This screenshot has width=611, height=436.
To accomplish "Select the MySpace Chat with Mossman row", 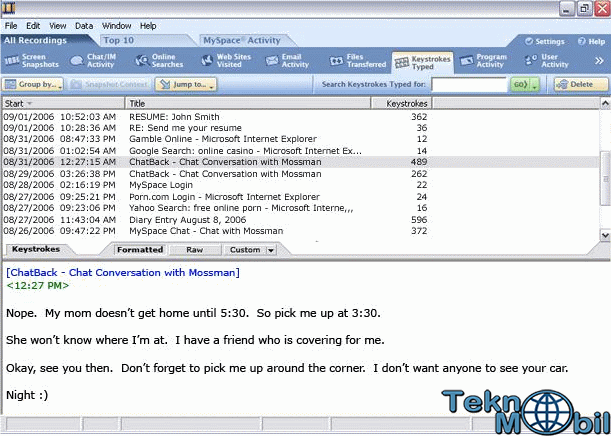I will [x=300, y=231].
